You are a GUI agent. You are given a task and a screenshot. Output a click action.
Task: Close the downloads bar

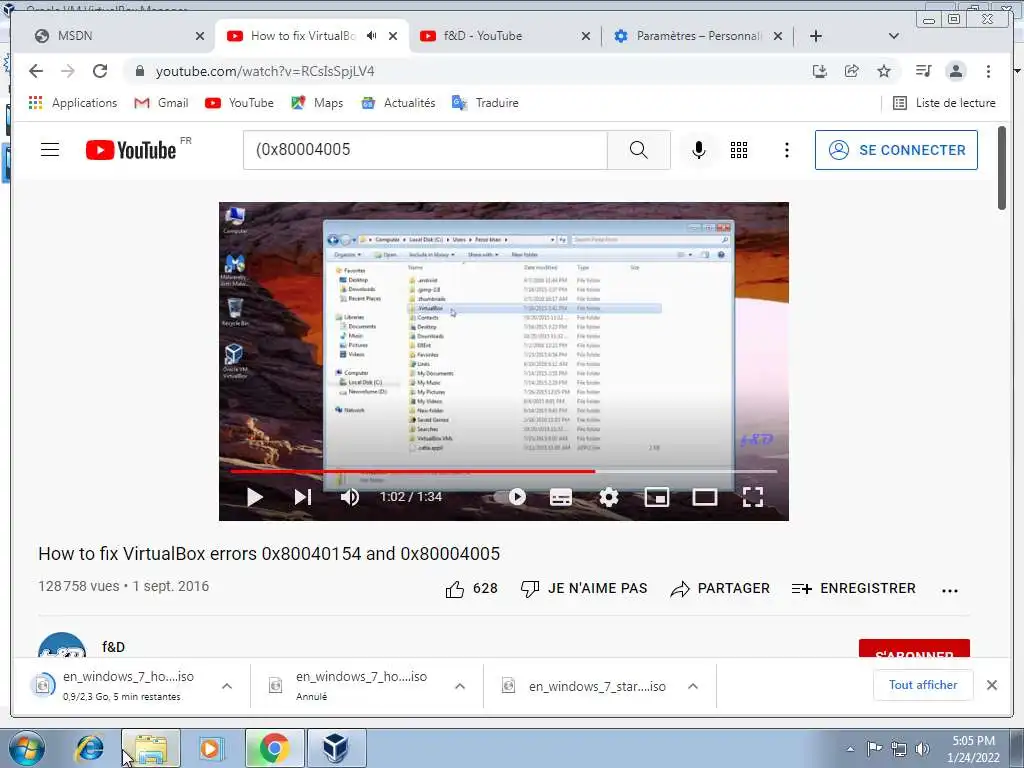992,685
